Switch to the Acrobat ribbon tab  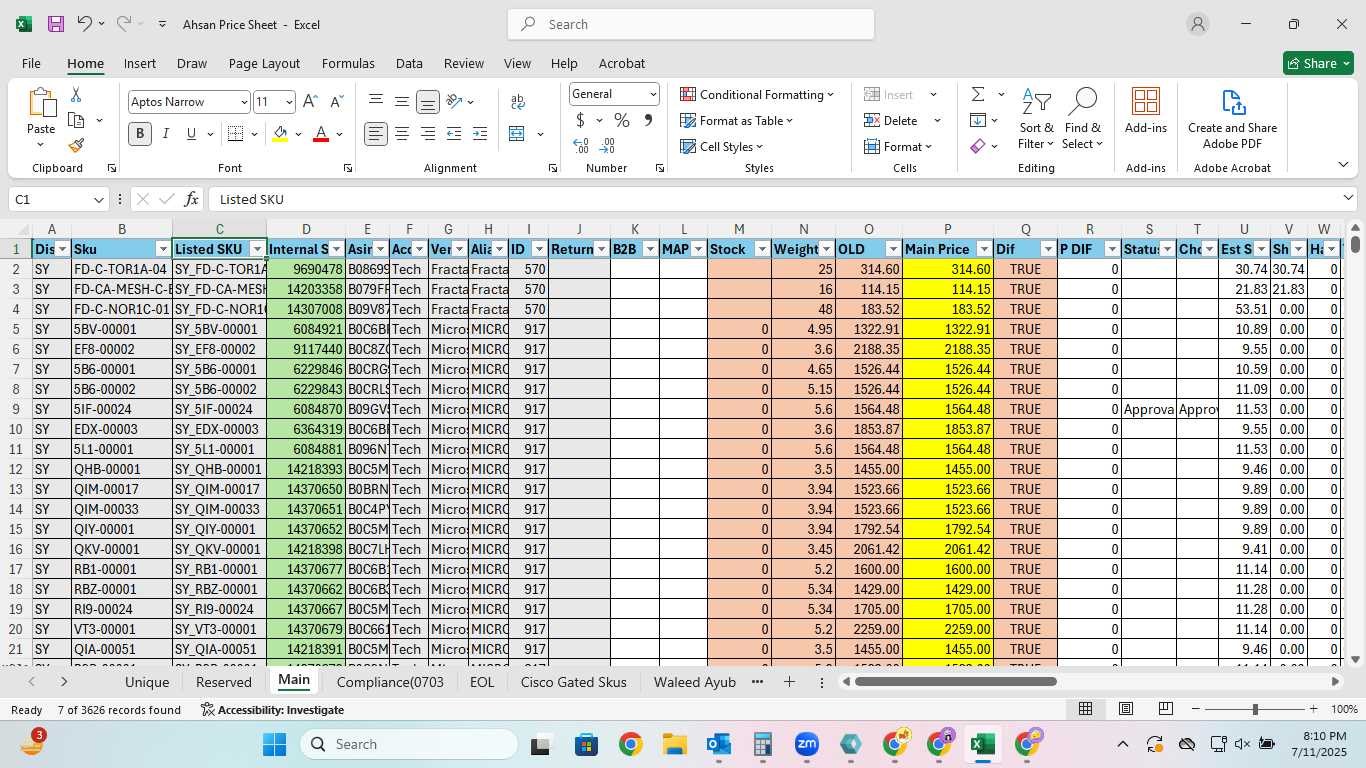(621, 63)
